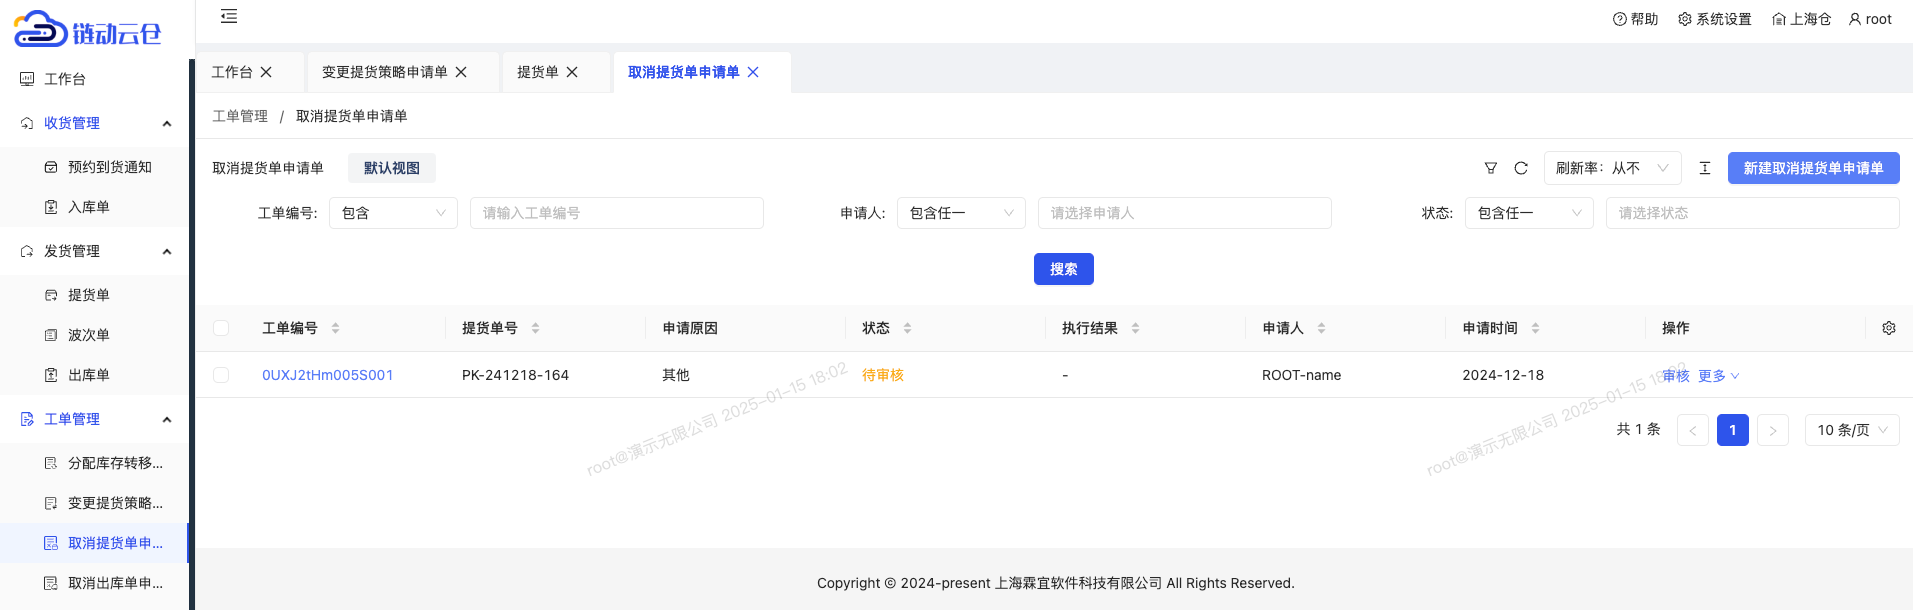Viewport: 1913px width, 610px height.
Task: Open table column settings gear icon
Action: pyautogui.click(x=1888, y=328)
